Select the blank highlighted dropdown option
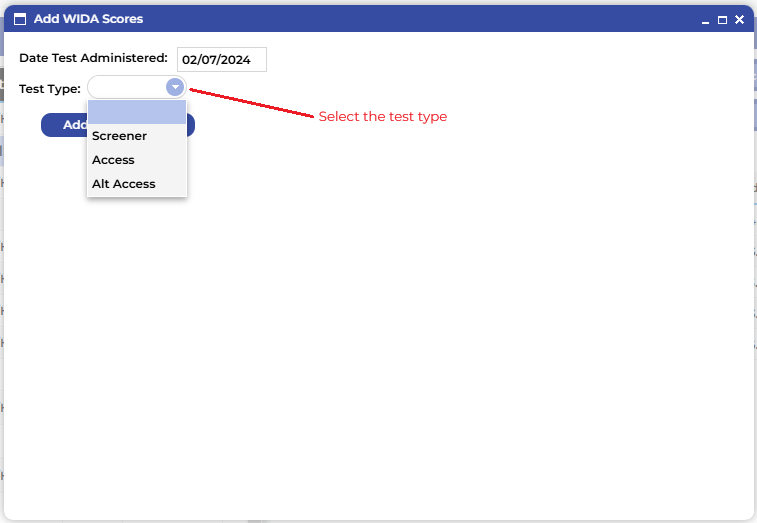 (x=136, y=112)
